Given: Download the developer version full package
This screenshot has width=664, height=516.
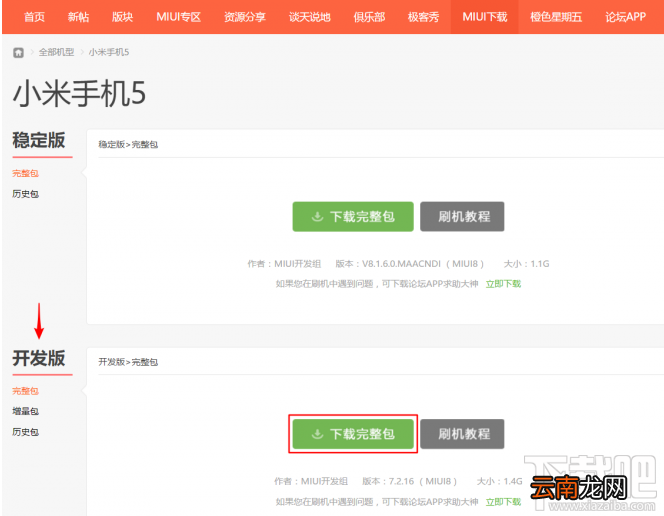Looking at the screenshot, I should click(353, 434).
